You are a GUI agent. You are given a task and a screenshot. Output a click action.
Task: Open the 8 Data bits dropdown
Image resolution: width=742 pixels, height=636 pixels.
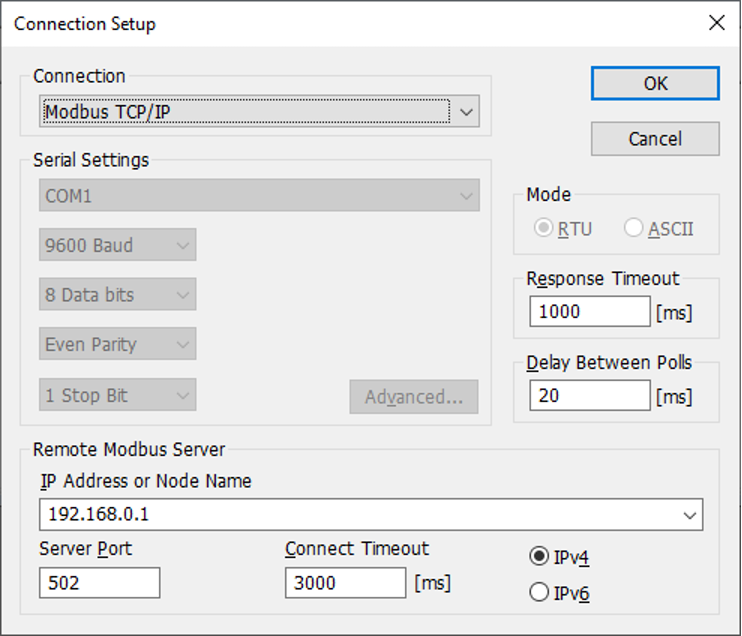(x=117, y=294)
